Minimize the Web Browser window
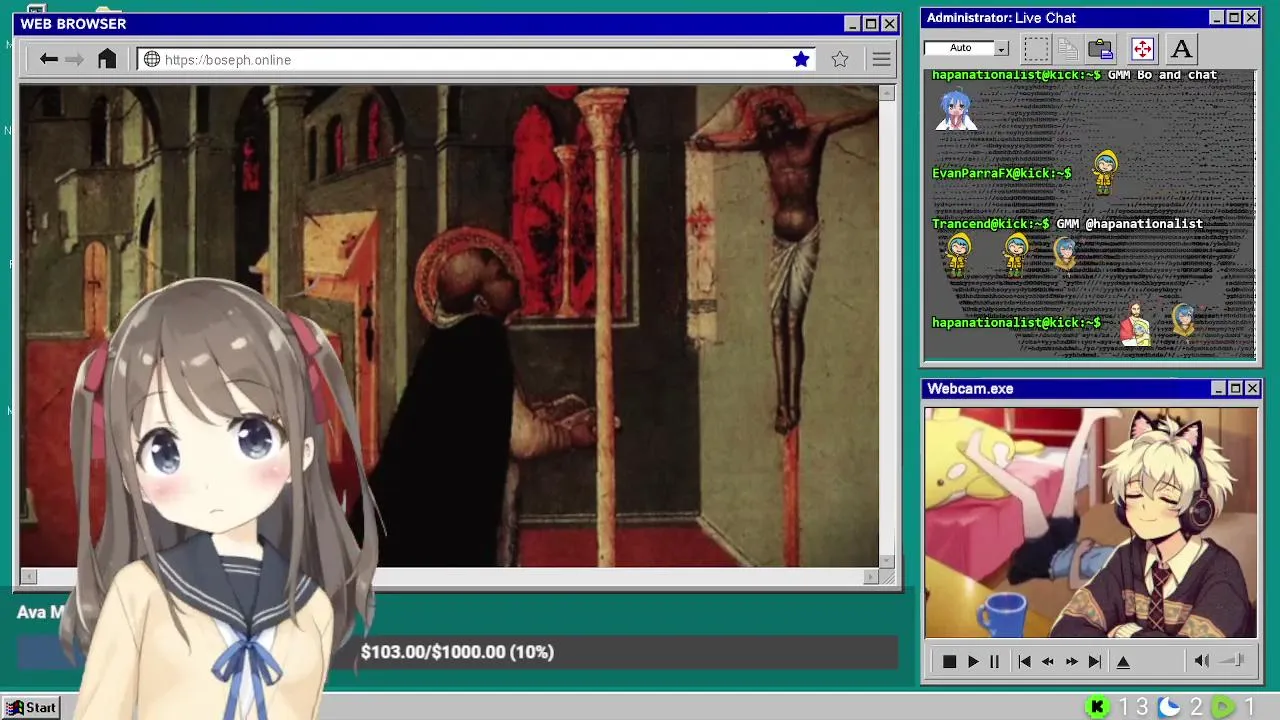Image resolution: width=1280 pixels, height=720 pixels. coord(852,24)
